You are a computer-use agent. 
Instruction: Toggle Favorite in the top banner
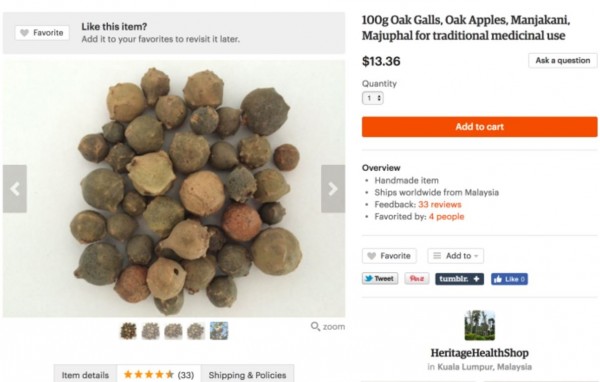click(42, 33)
